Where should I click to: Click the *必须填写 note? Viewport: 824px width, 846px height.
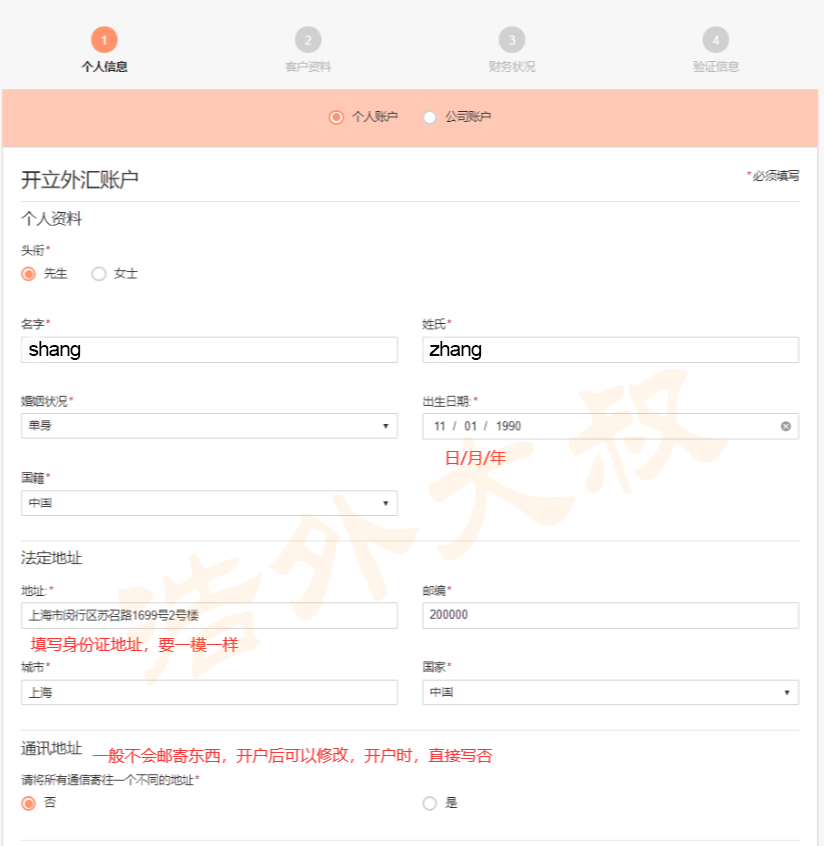(x=773, y=176)
